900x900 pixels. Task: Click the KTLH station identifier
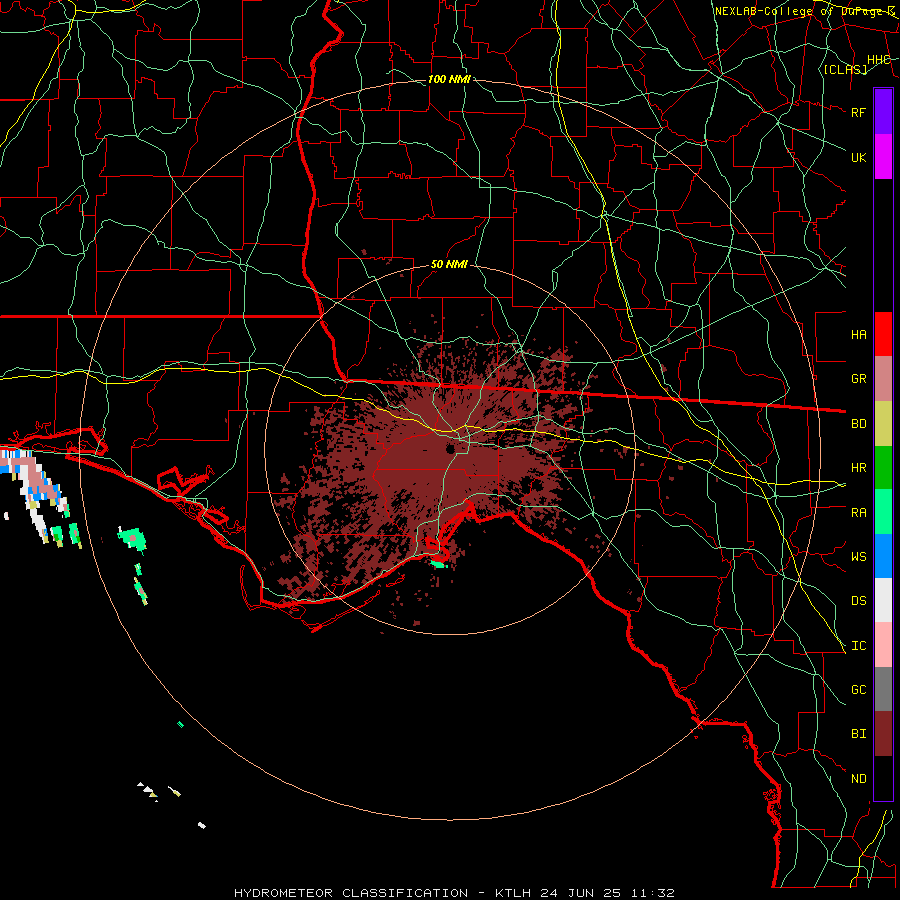(513, 893)
